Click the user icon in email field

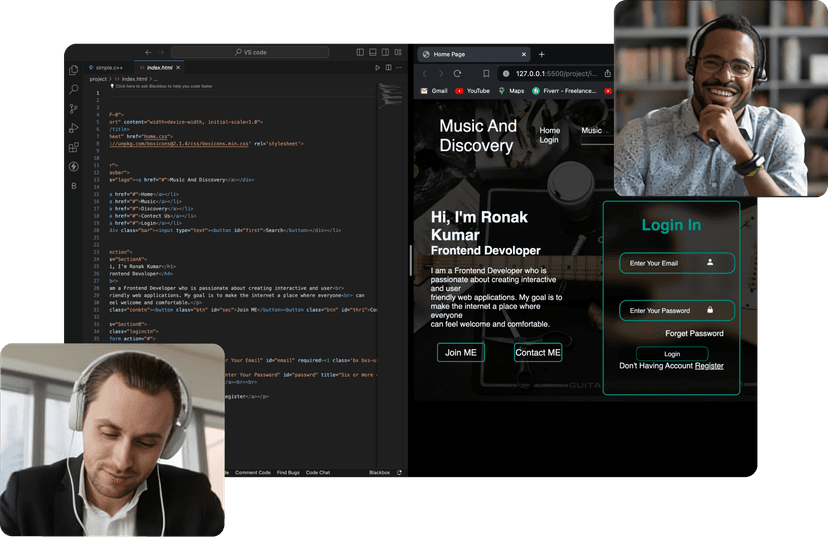point(710,262)
